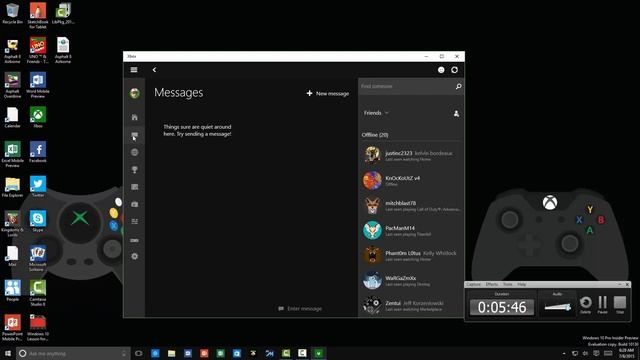
Task: Select friend WaRGaZmXx
Action: 411,280
